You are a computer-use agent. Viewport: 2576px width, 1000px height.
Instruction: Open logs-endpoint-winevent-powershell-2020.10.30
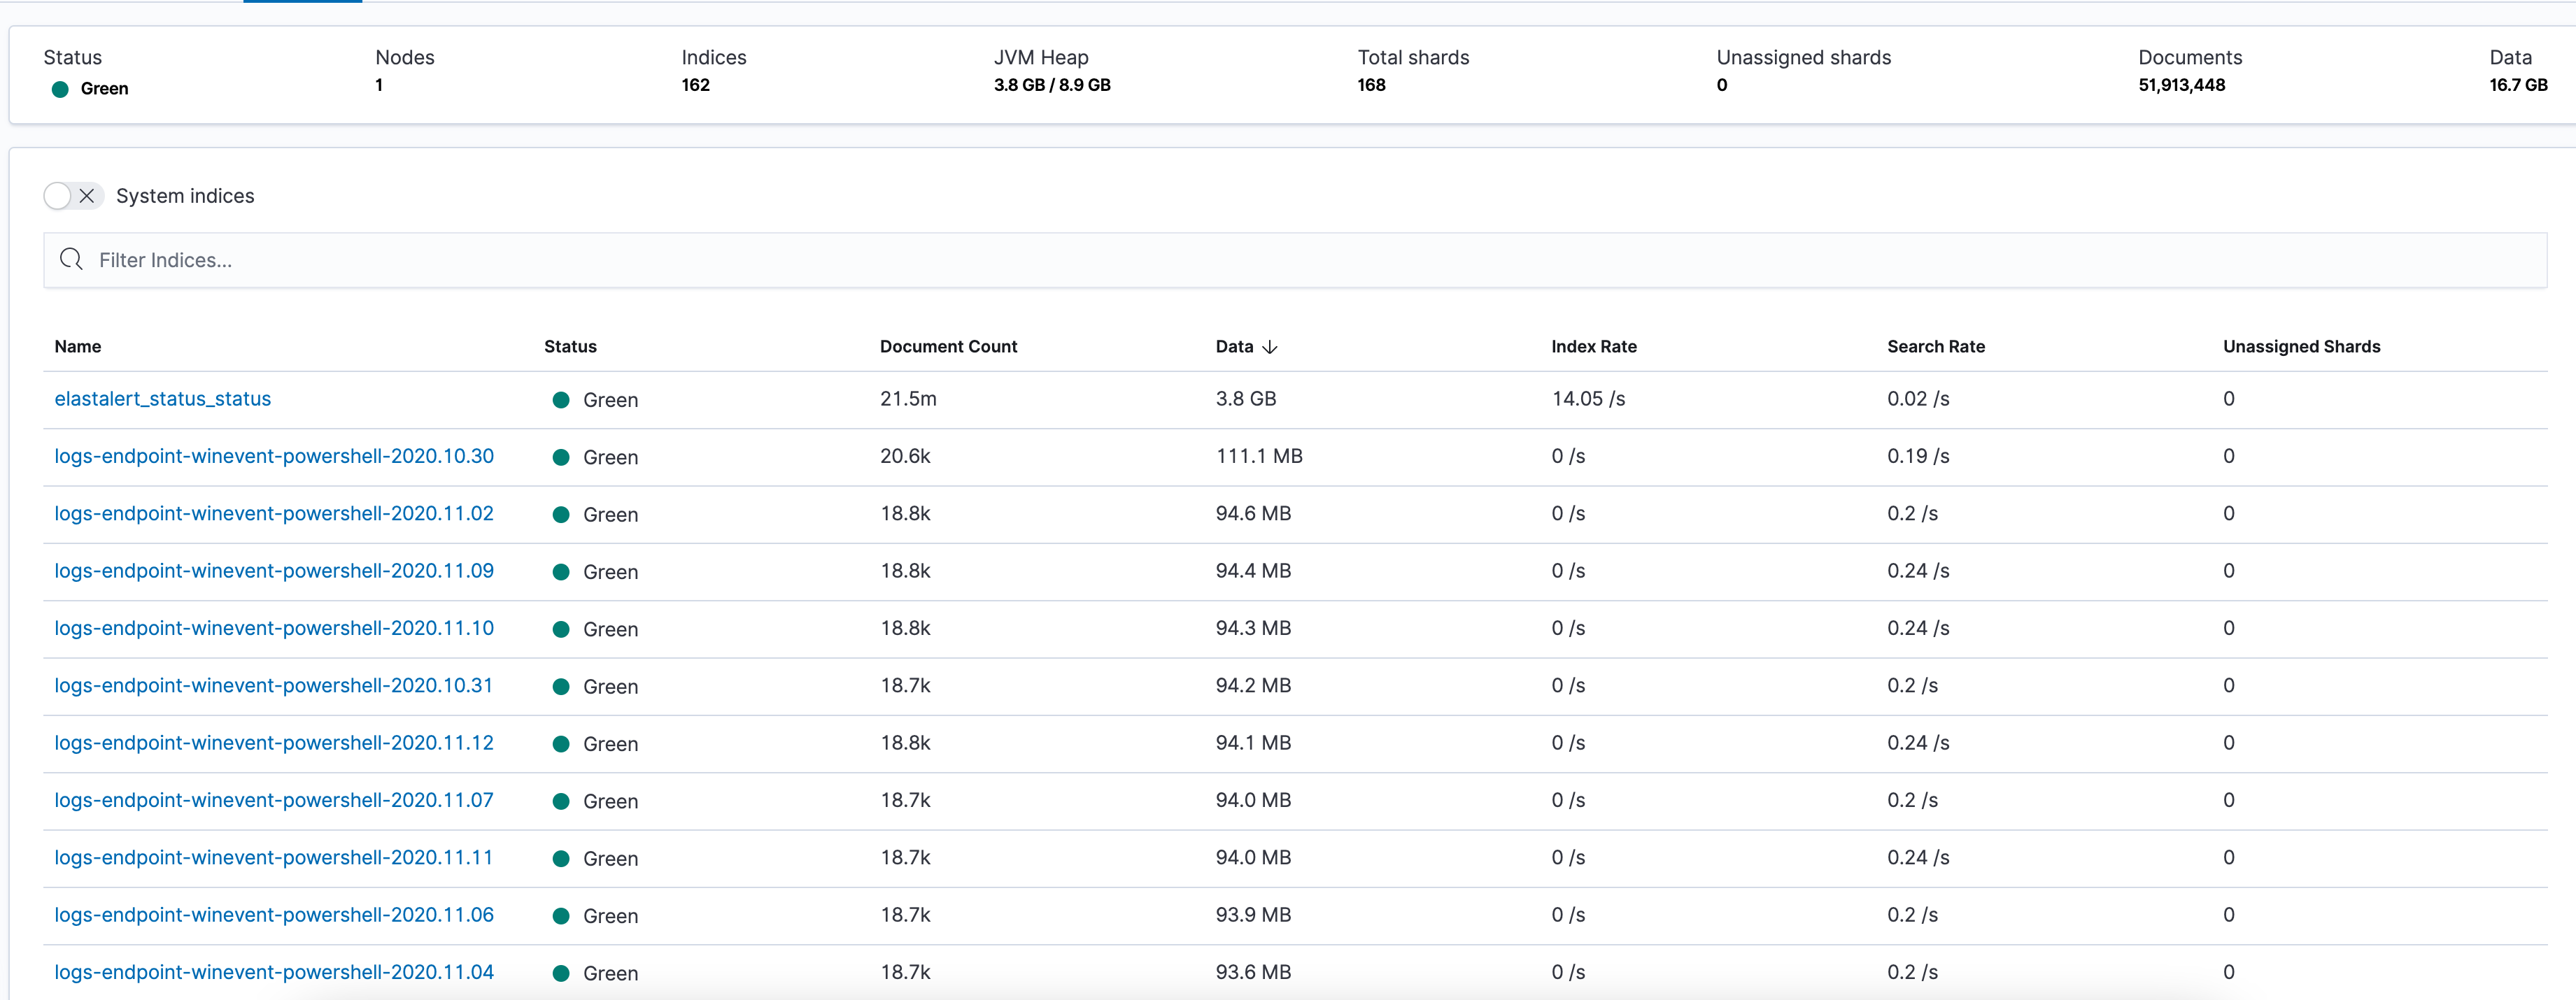coord(273,456)
